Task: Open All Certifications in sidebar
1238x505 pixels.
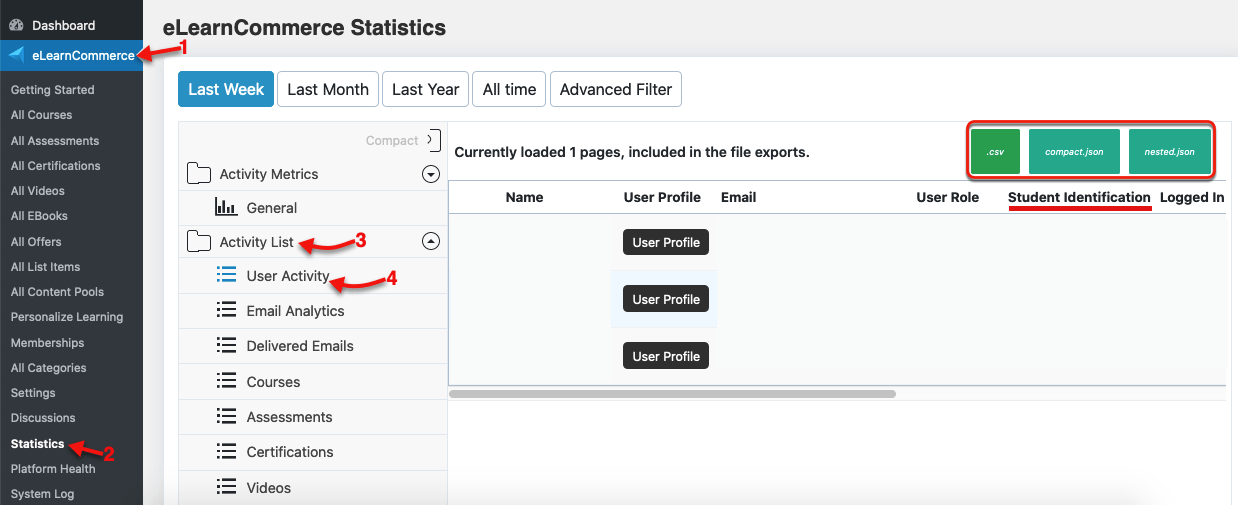Action: 55,166
